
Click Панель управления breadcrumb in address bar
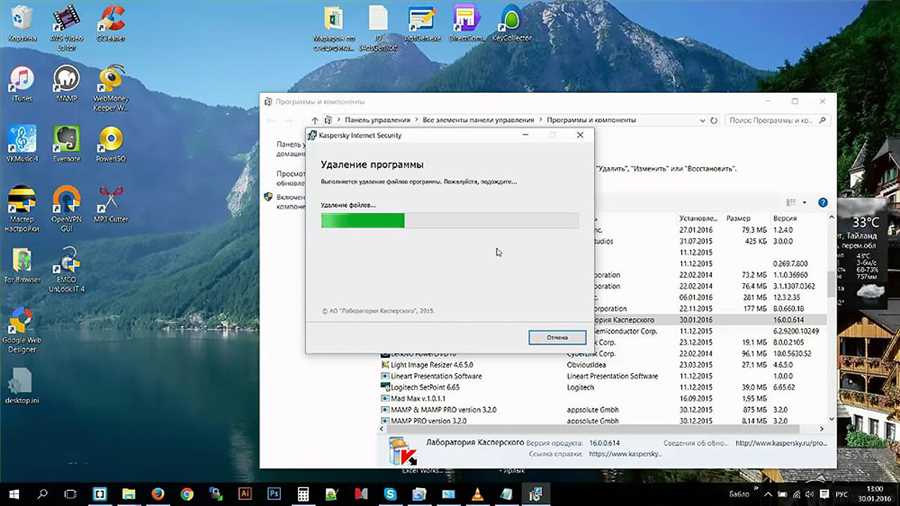pyautogui.click(x=377, y=120)
